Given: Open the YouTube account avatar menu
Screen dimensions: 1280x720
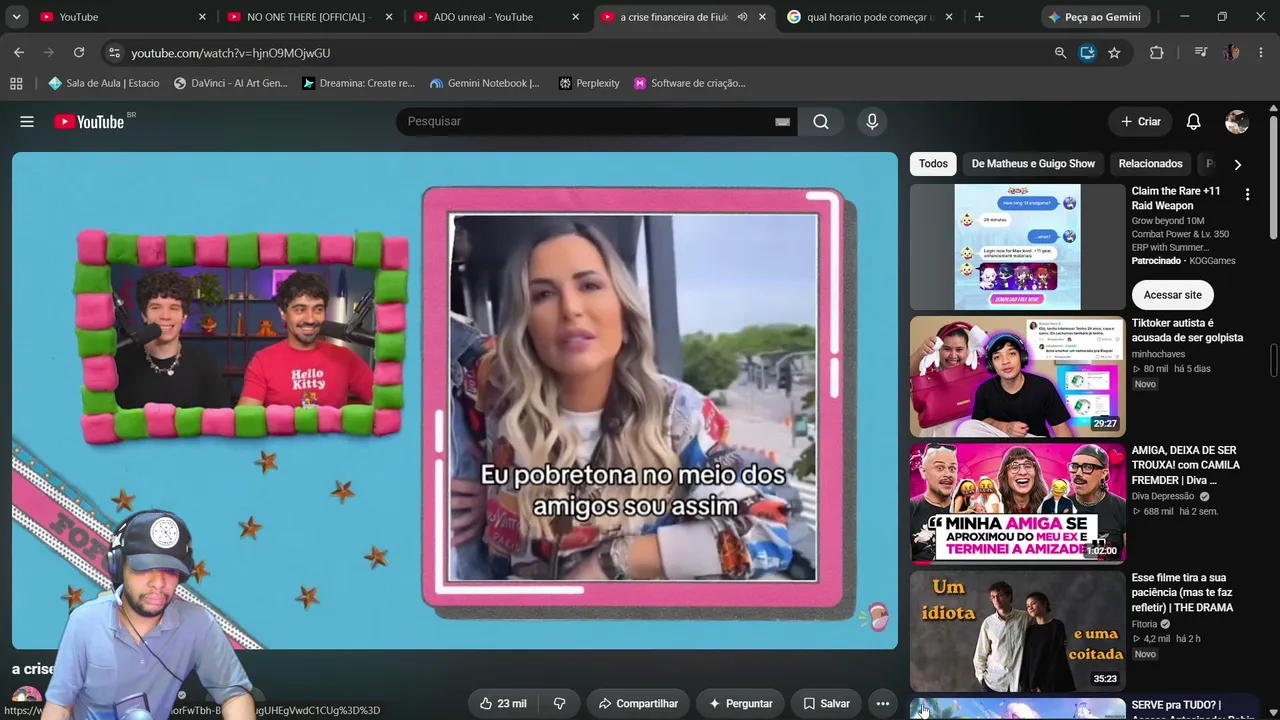Looking at the screenshot, I should click(1237, 122).
